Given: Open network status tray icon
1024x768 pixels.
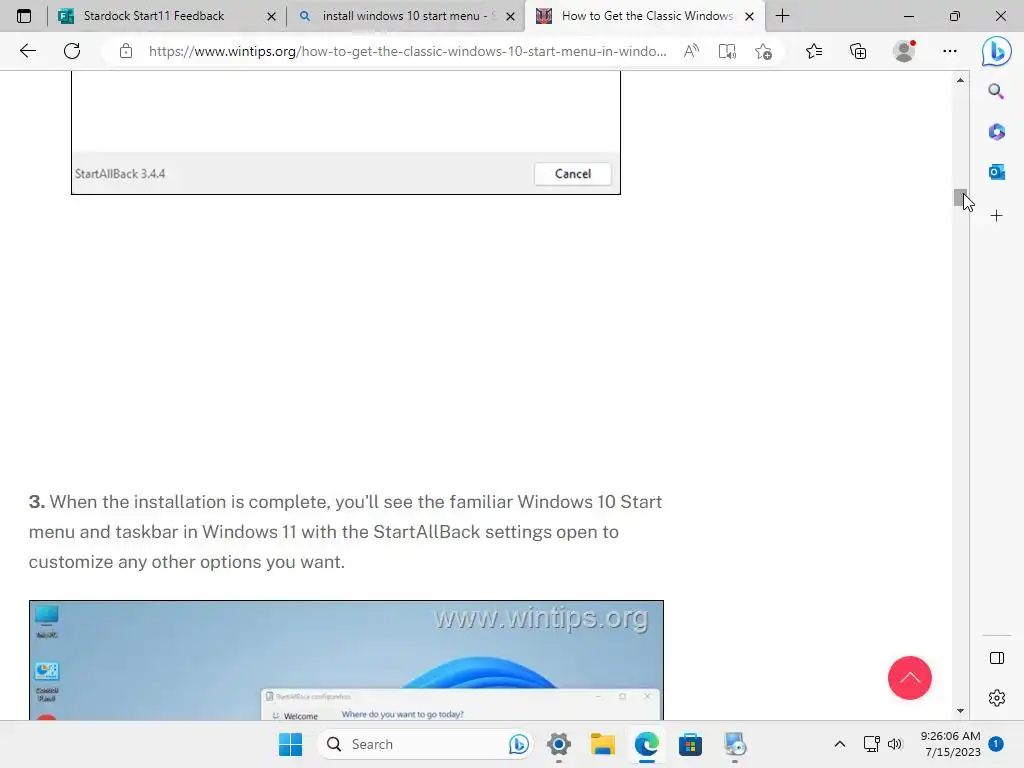Looking at the screenshot, I should tap(871, 744).
